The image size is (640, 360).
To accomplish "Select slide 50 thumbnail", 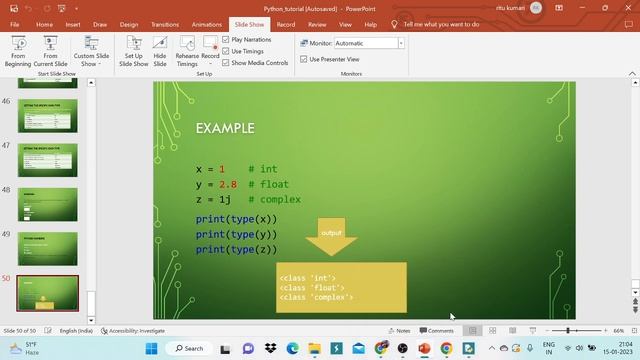I will (48, 293).
